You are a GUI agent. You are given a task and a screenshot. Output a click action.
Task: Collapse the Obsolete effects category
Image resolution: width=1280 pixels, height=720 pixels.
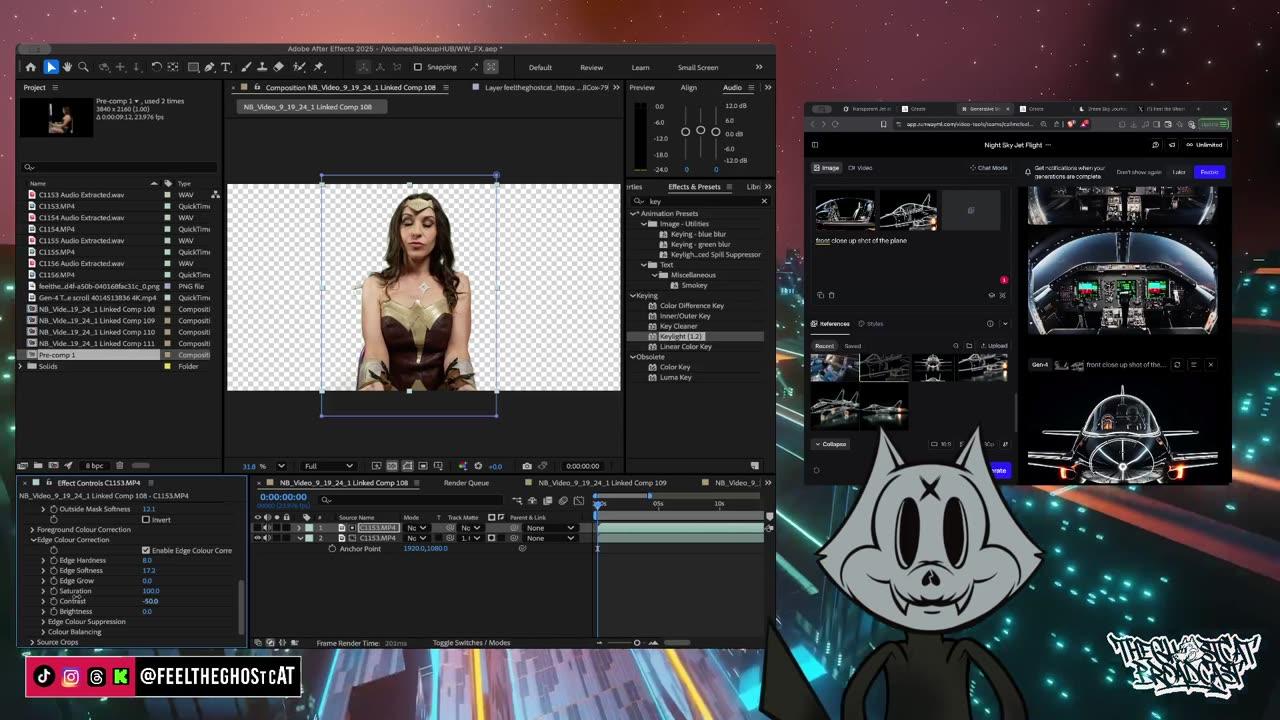pyautogui.click(x=633, y=357)
